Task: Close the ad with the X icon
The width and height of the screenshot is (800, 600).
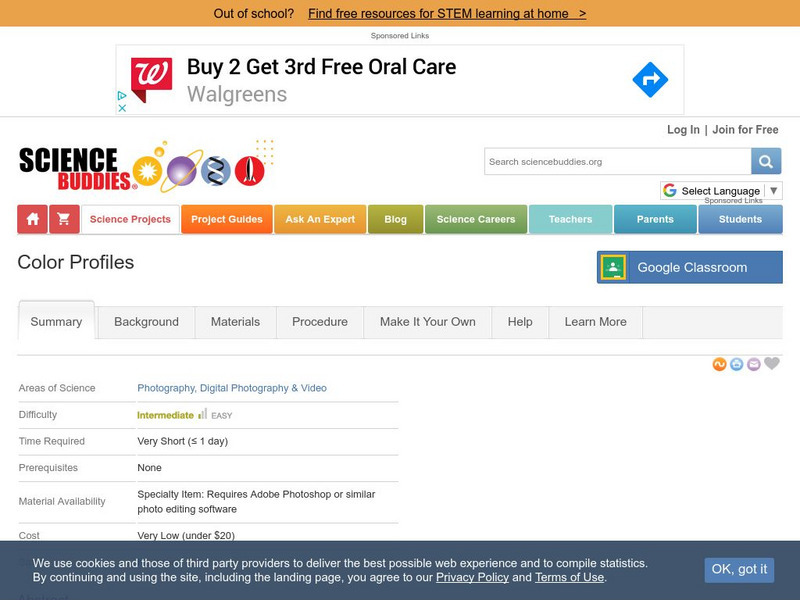Action: (122, 108)
